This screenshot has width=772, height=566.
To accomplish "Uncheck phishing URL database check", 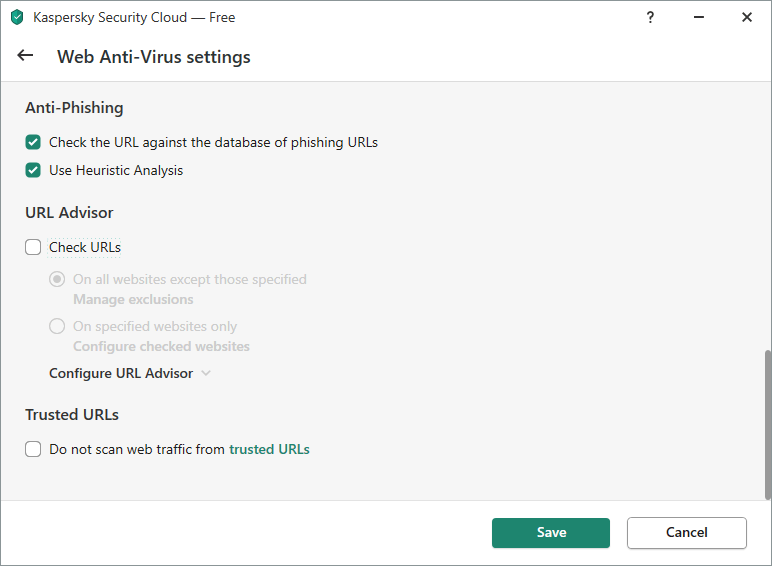I will pyautogui.click(x=33, y=142).
